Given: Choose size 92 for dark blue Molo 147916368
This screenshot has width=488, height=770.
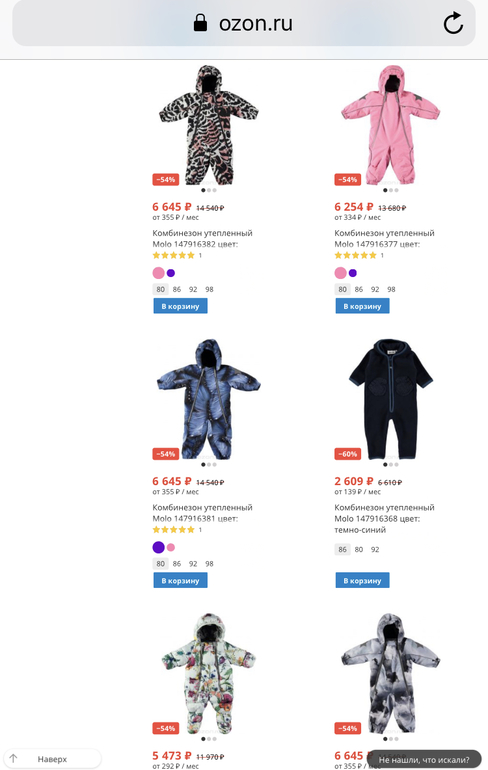Looking at the screenshot, I should [x=375, y=550].
